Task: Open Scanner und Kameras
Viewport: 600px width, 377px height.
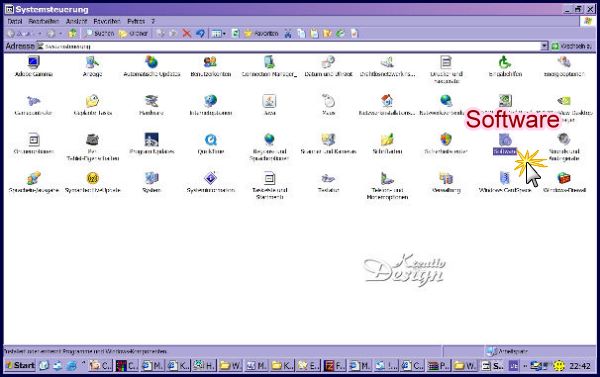Action: [x=328, y=144]
